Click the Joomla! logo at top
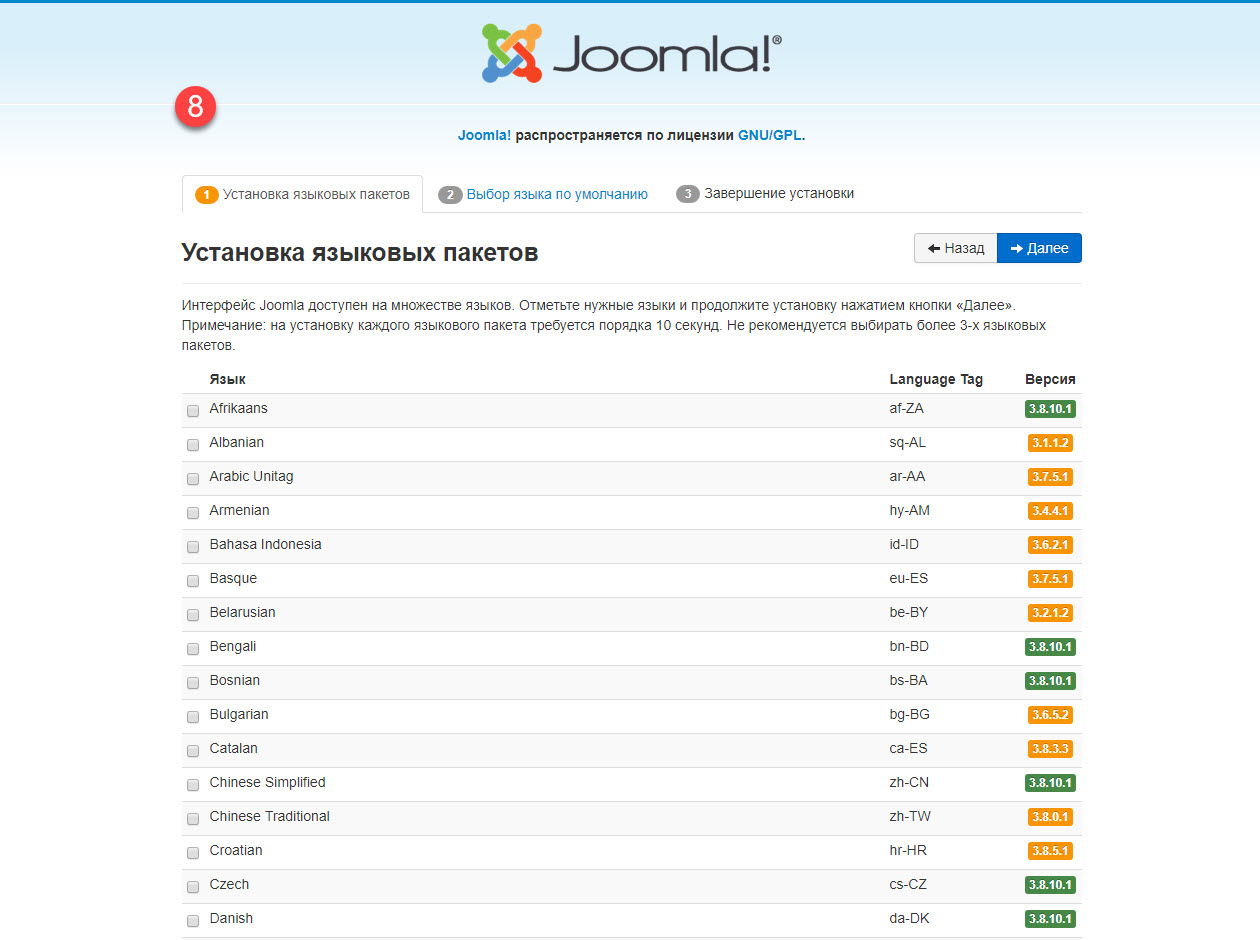 (631, 53)
